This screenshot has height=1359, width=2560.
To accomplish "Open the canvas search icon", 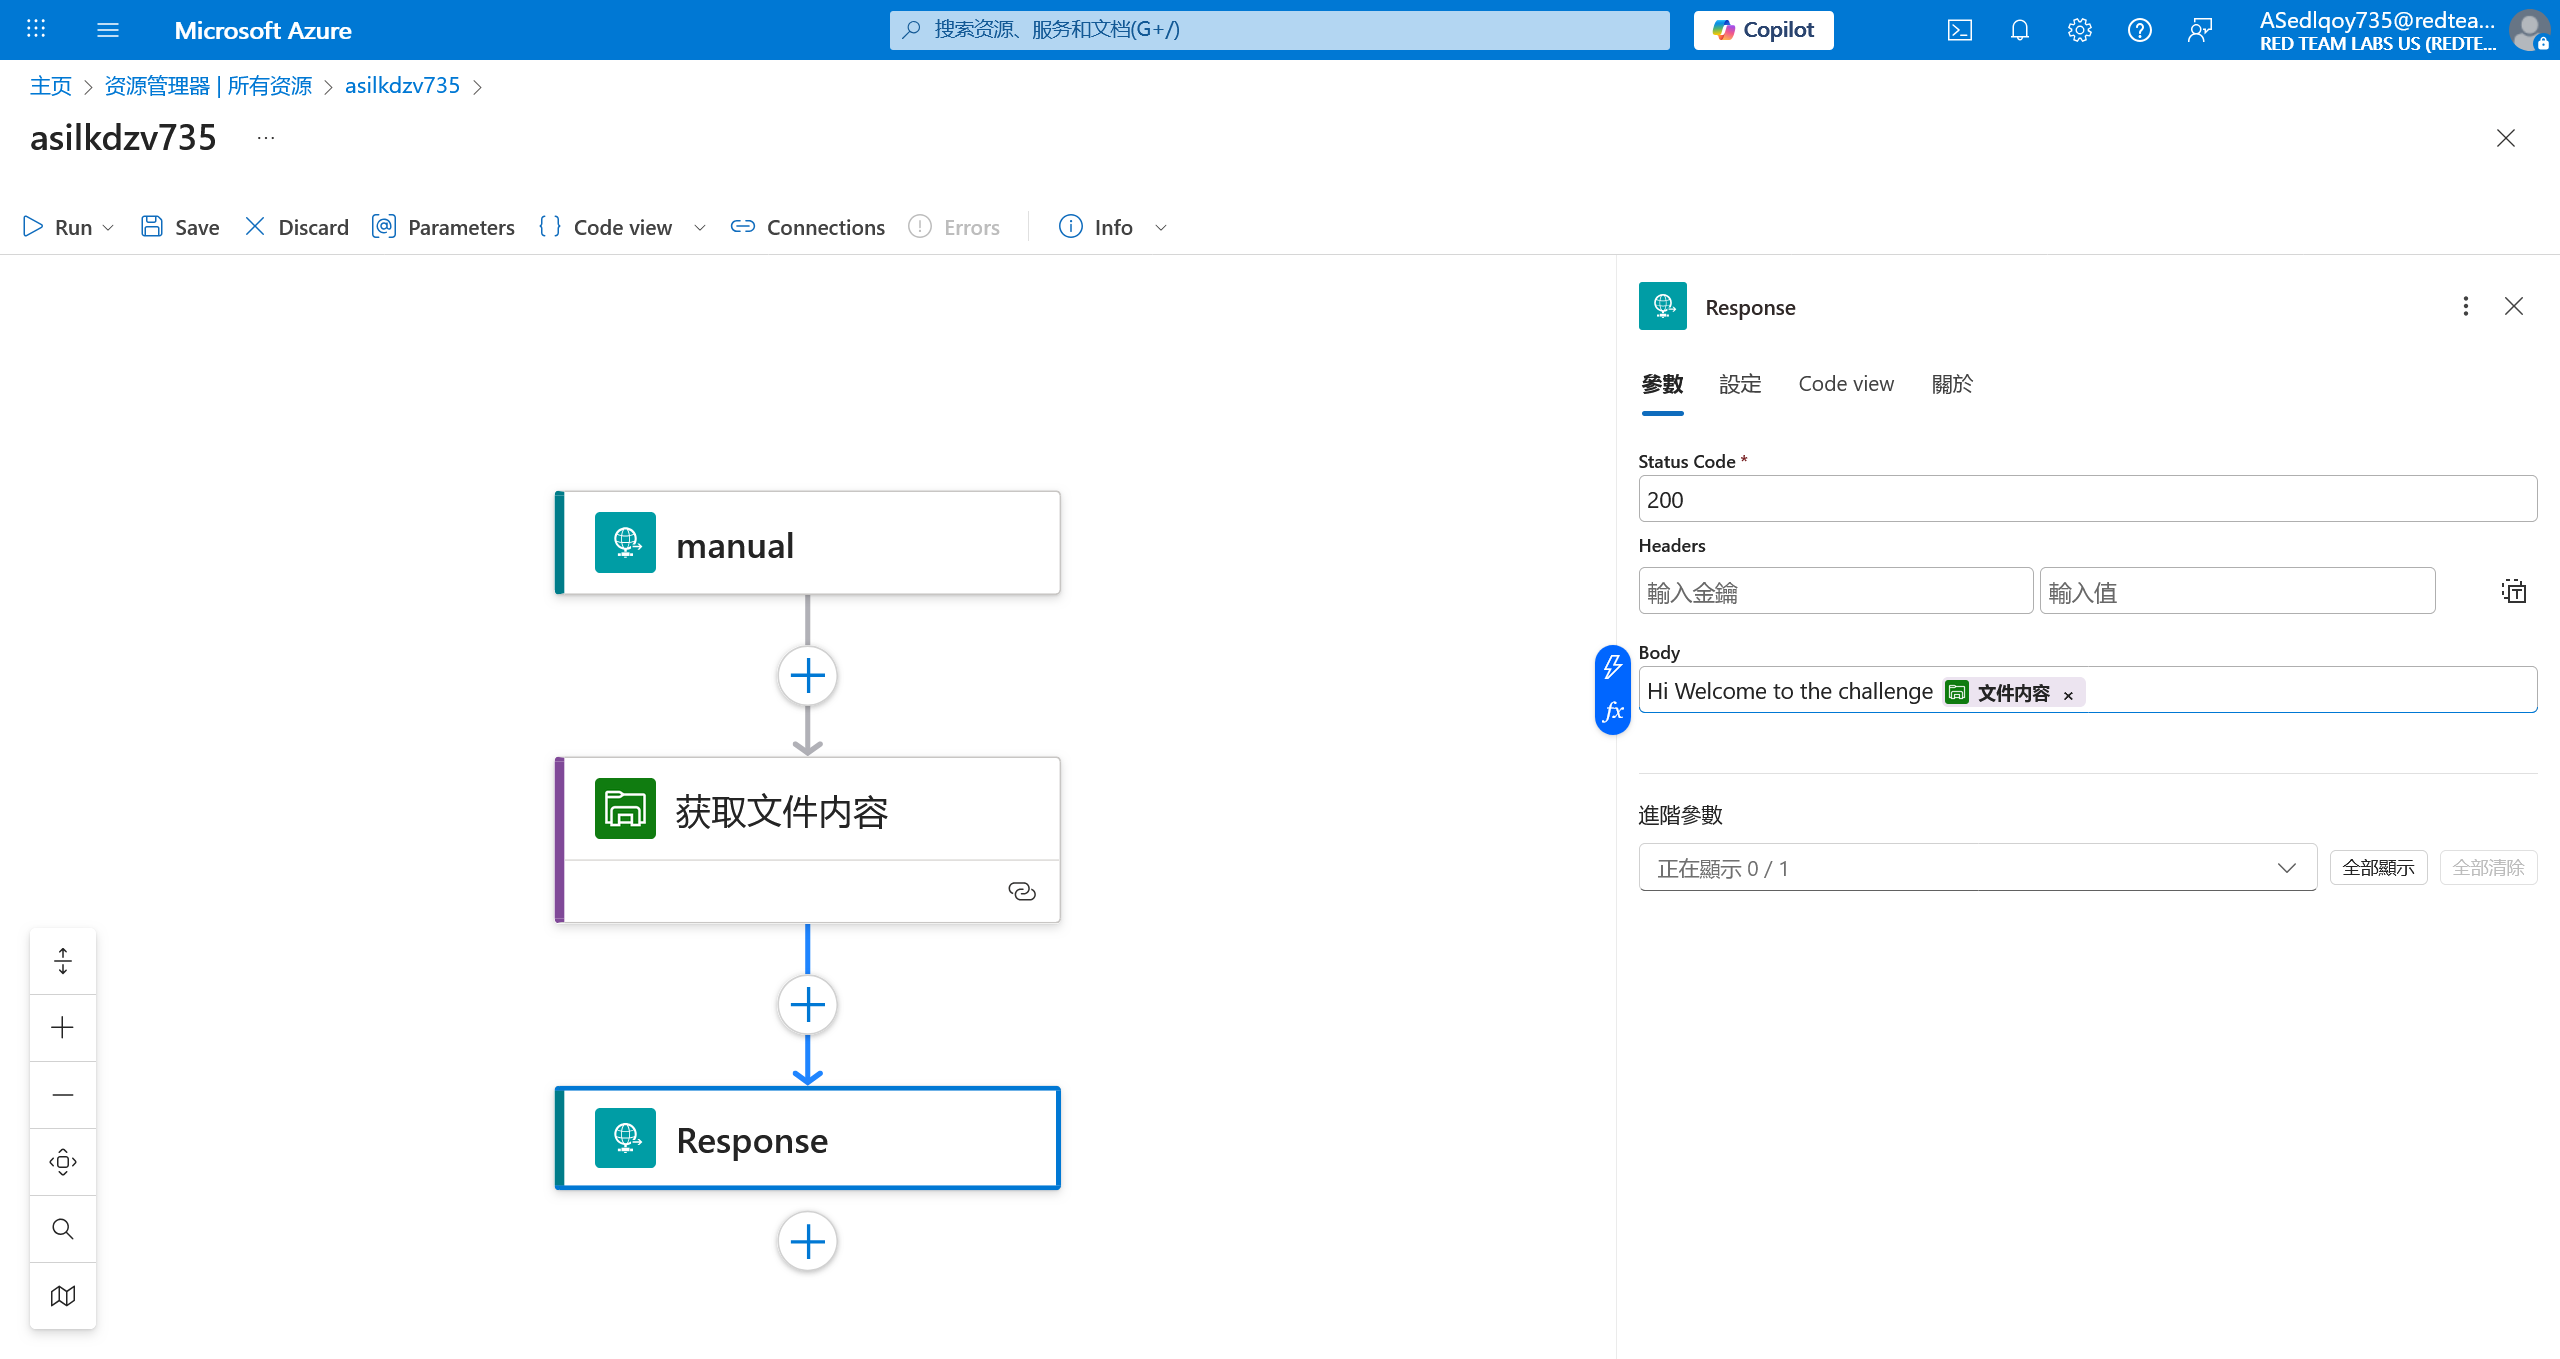I will [x=63, y=1229].
